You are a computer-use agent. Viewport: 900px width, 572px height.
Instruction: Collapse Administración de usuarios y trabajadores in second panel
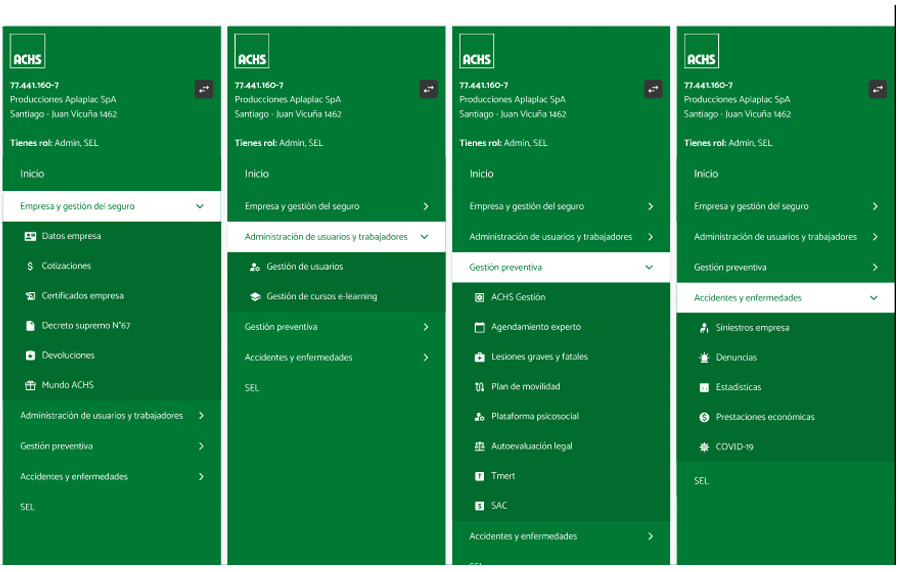(x=336, y=237)
